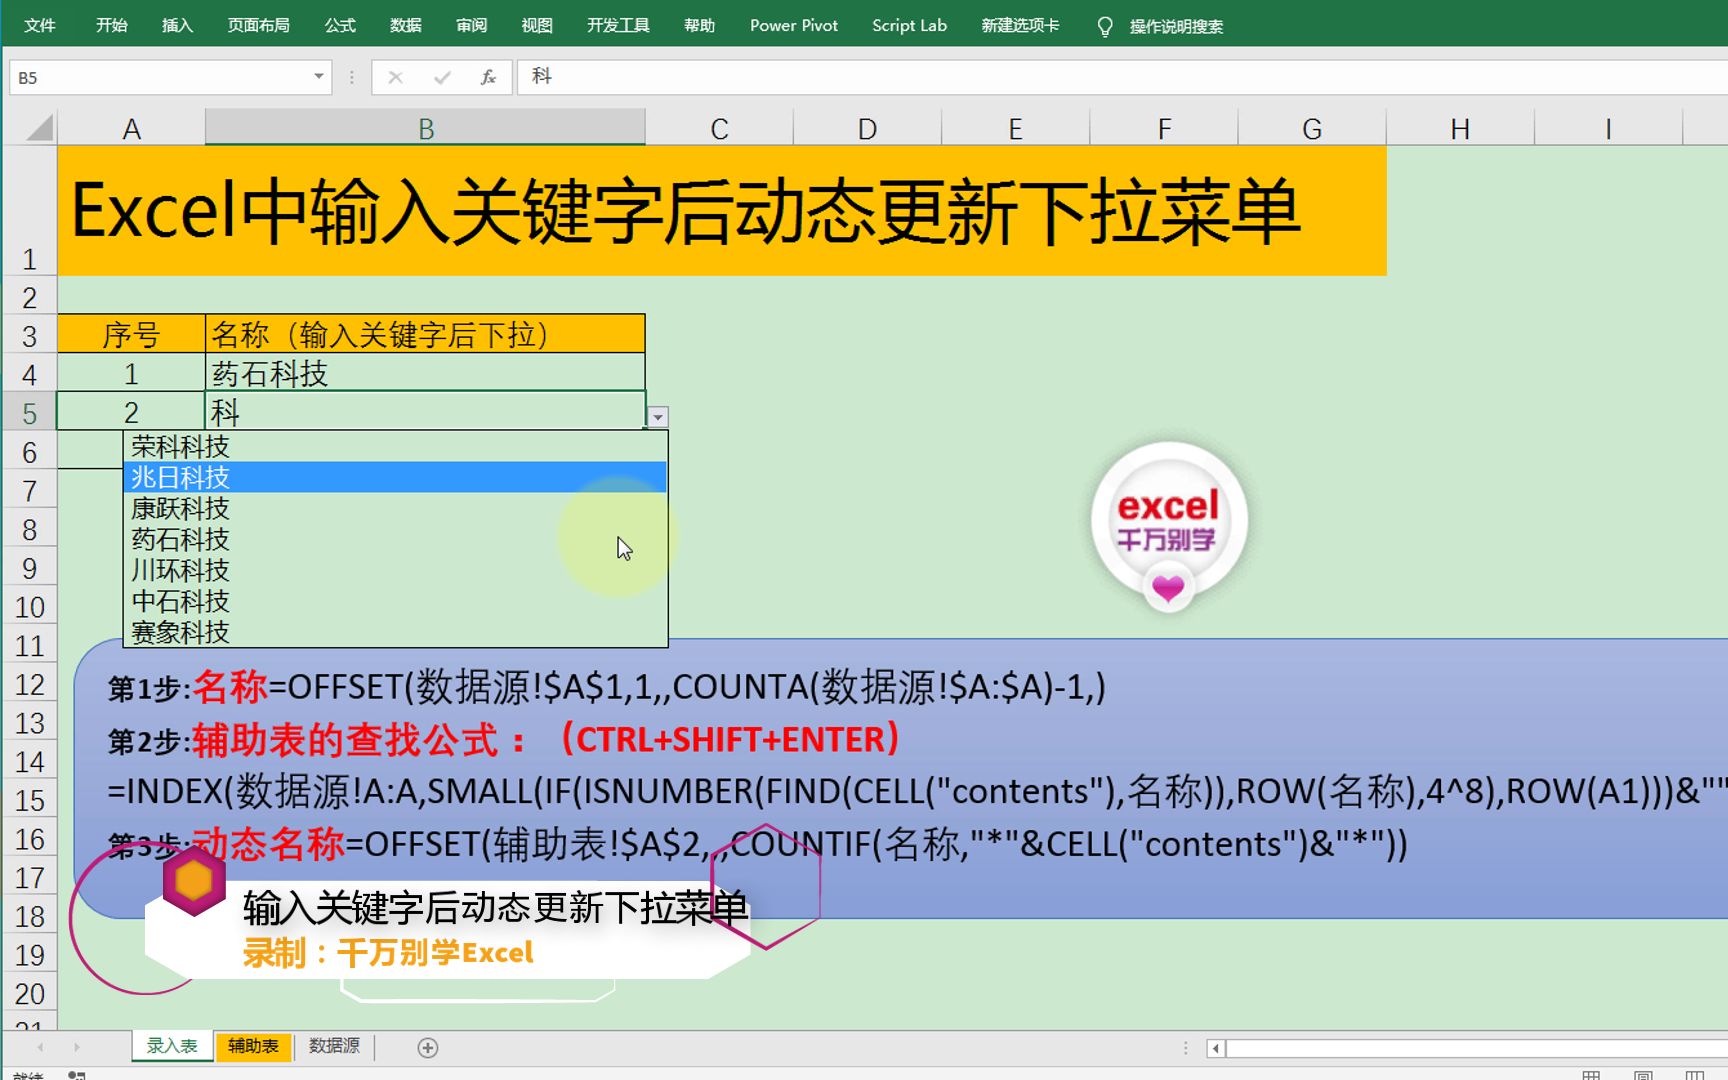Viewport: 1728px width, 1080px height.
Task: Expand the formula bar with its arrow
Action: 1716,77
